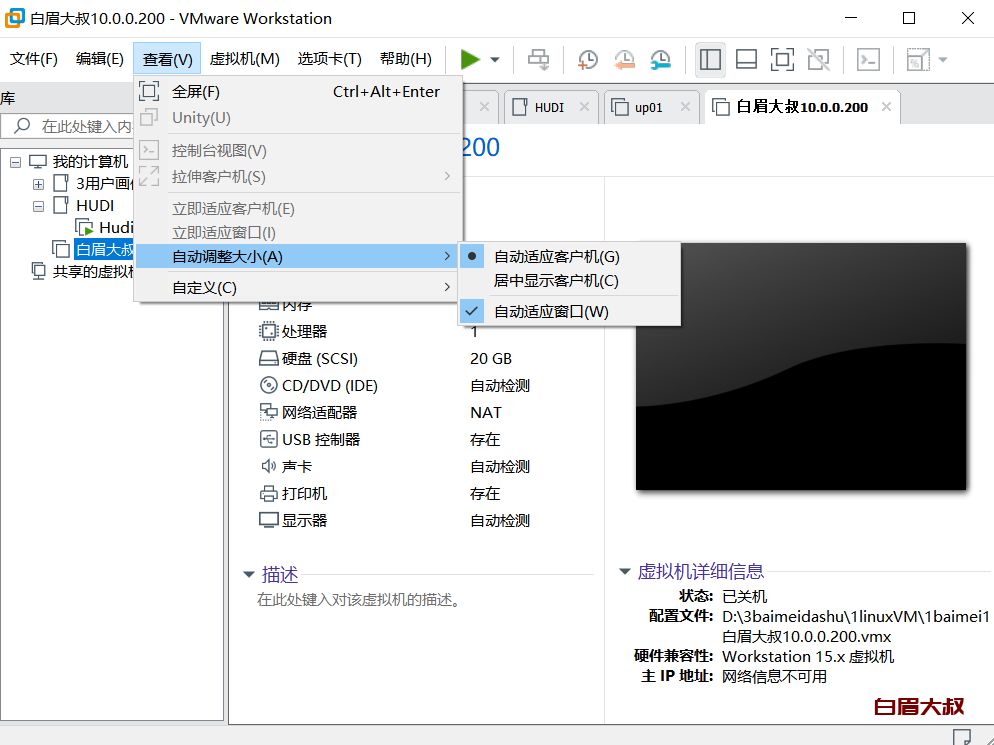Viewport: 994px width, 745px height.
Task: Select 立即适应窗口(I) entry
Action: click(298, 233)
